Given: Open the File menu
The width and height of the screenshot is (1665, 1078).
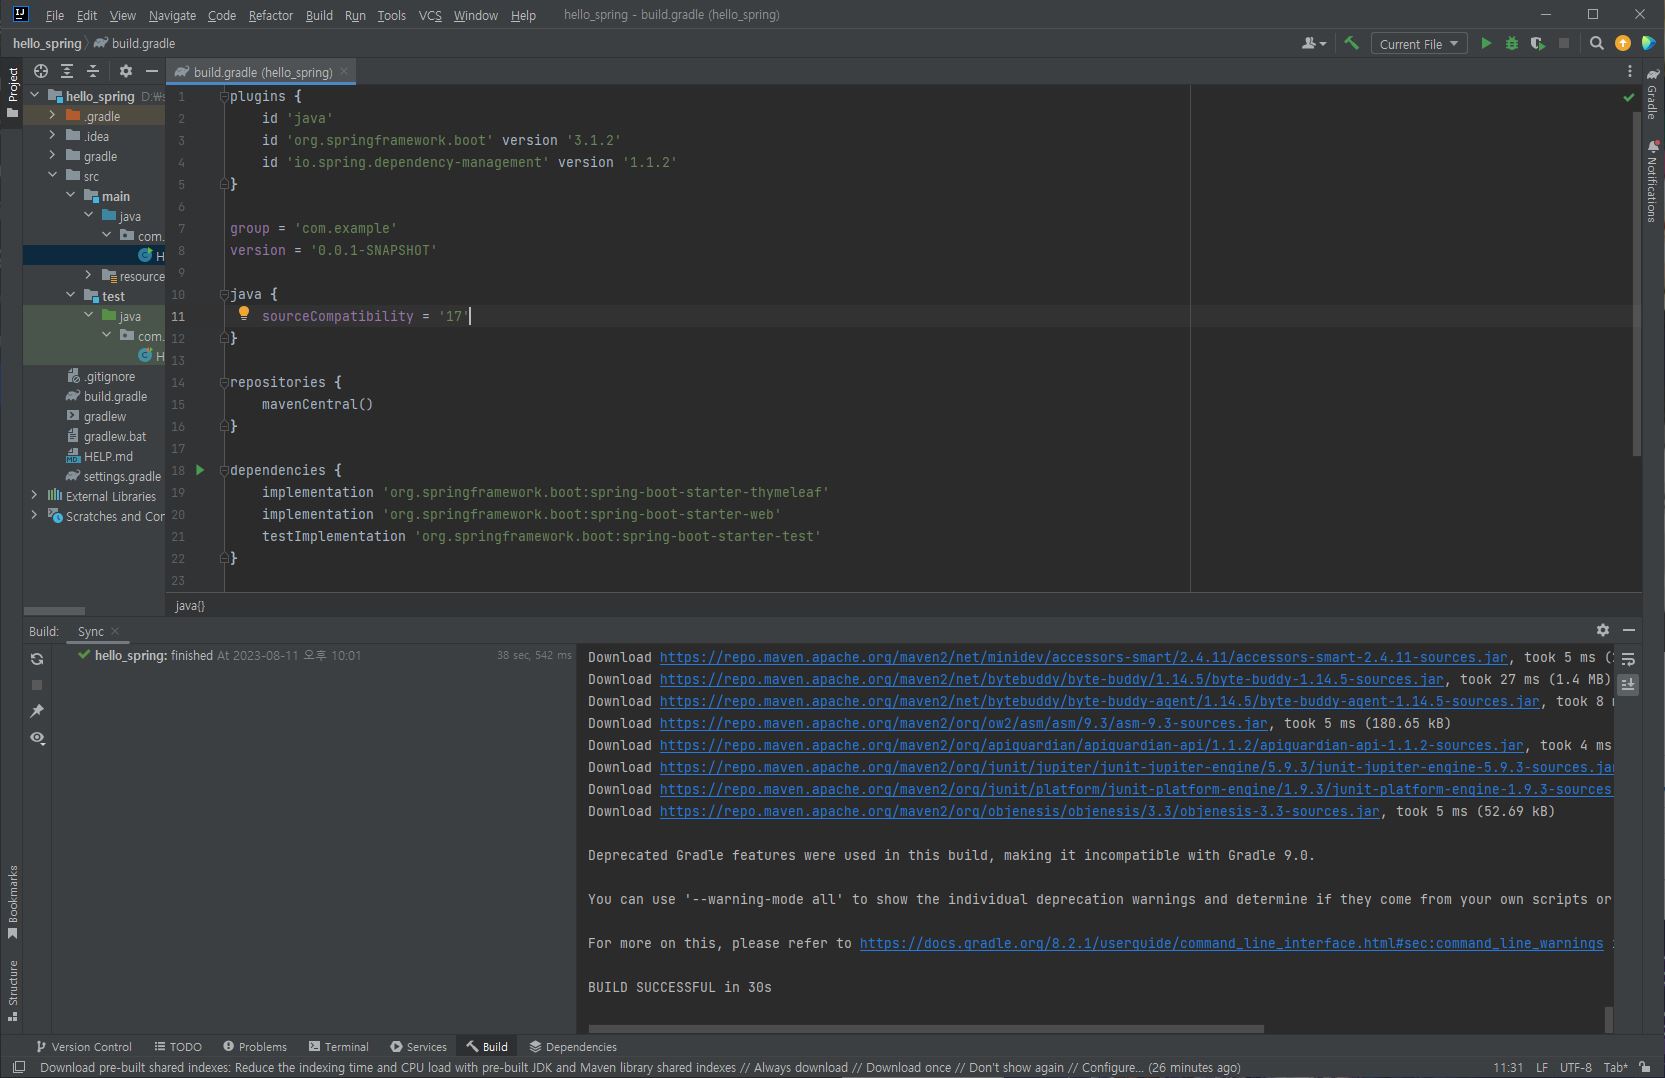Looking at the screenshot, I should pos(55,15).
